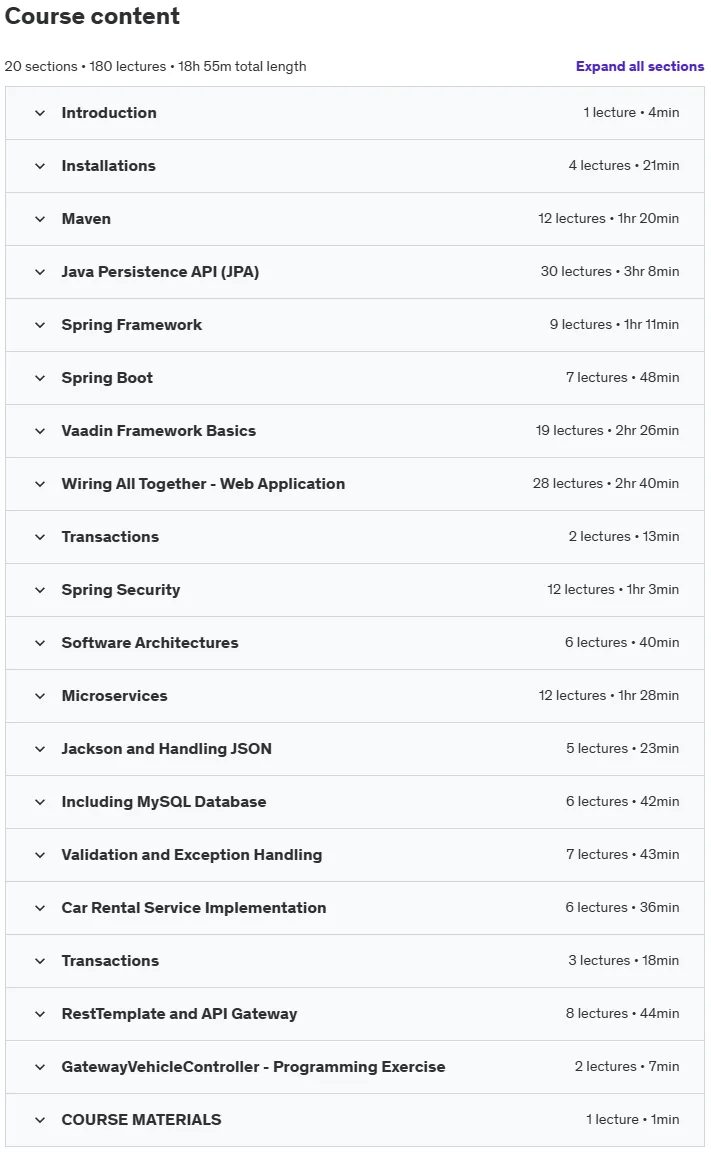711x1152 pixels.
Task: Open GatewayVehicleController Programming Exercise section
Action: tap(355, 1067)
